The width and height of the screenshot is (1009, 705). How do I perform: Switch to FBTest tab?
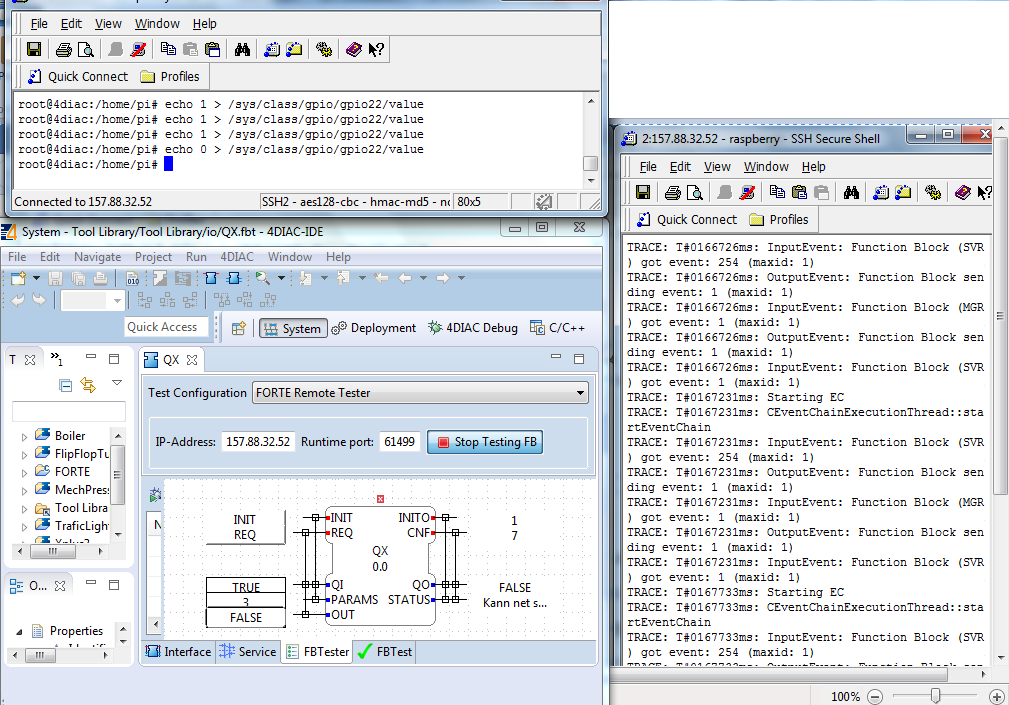point(385,652)
